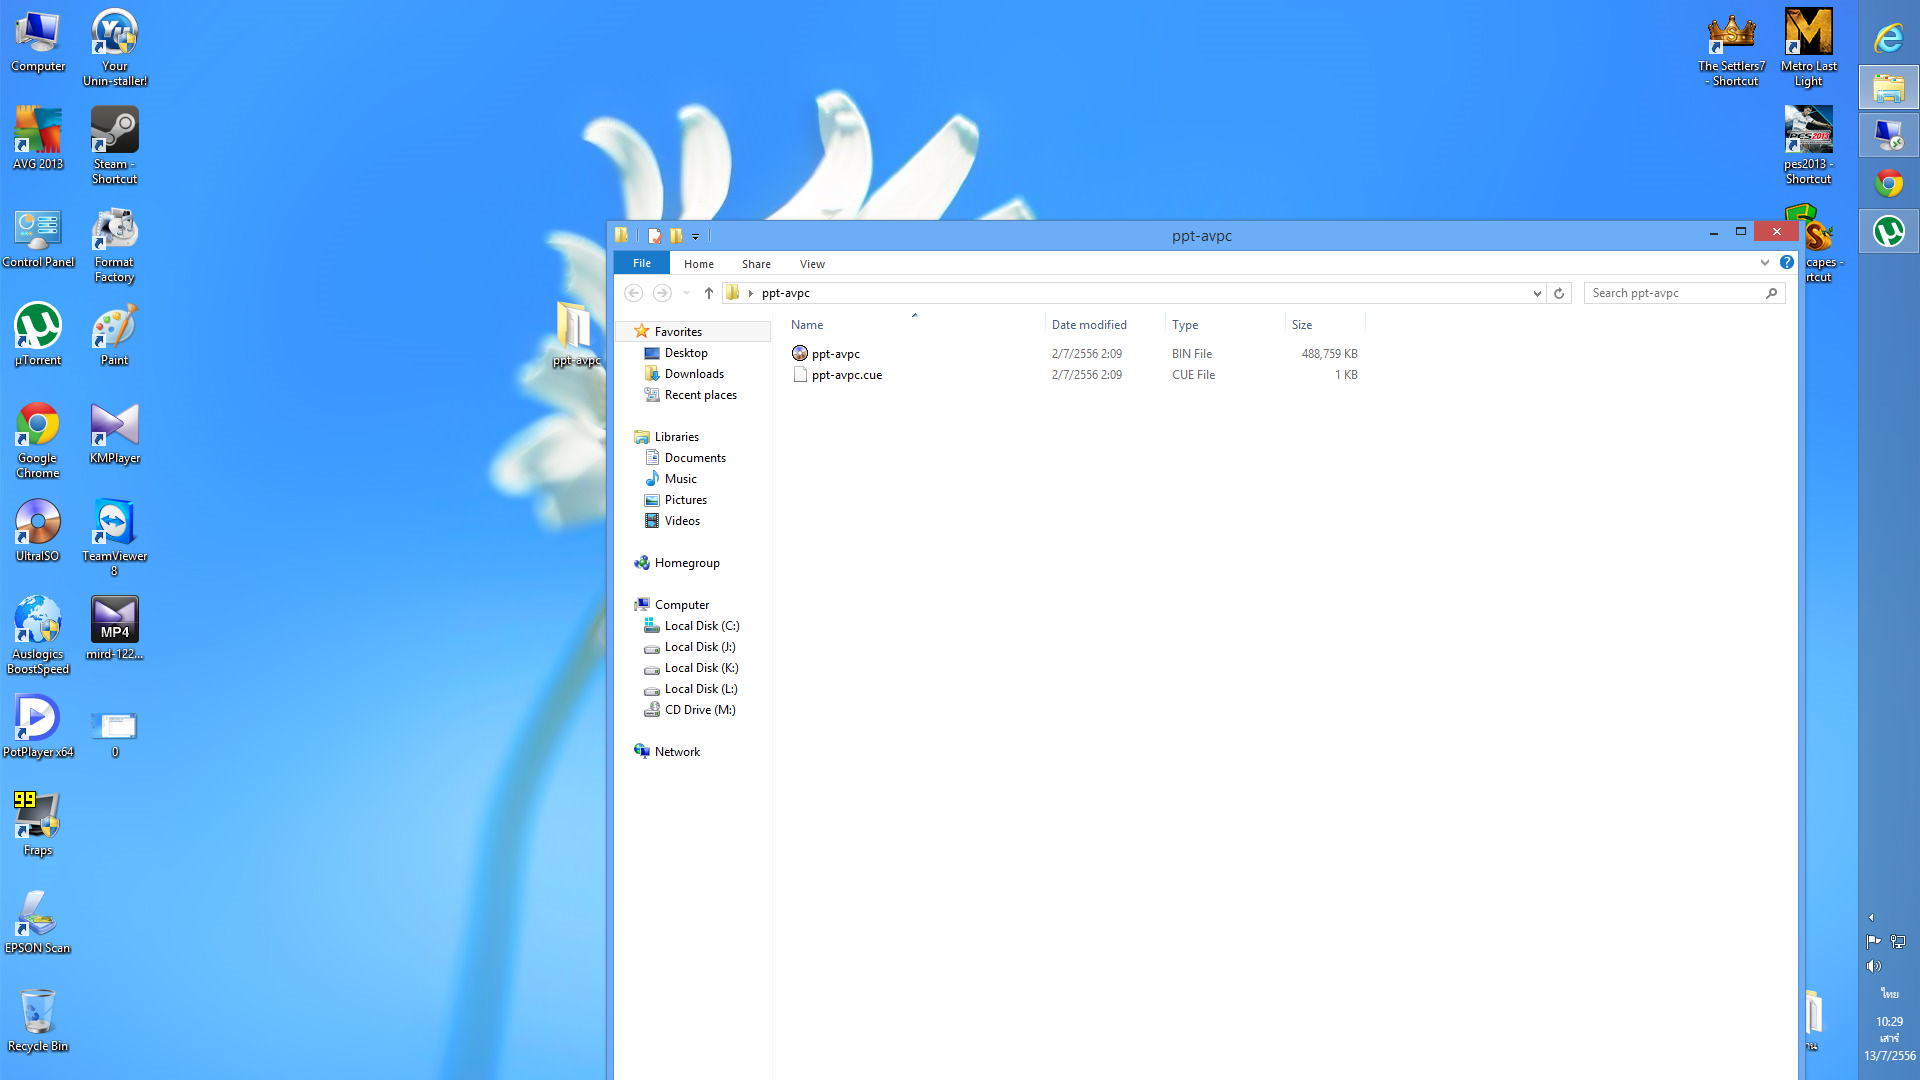Open Google Chrome from the taskbar
1920x1080 pixels.
click(1888, 184)
